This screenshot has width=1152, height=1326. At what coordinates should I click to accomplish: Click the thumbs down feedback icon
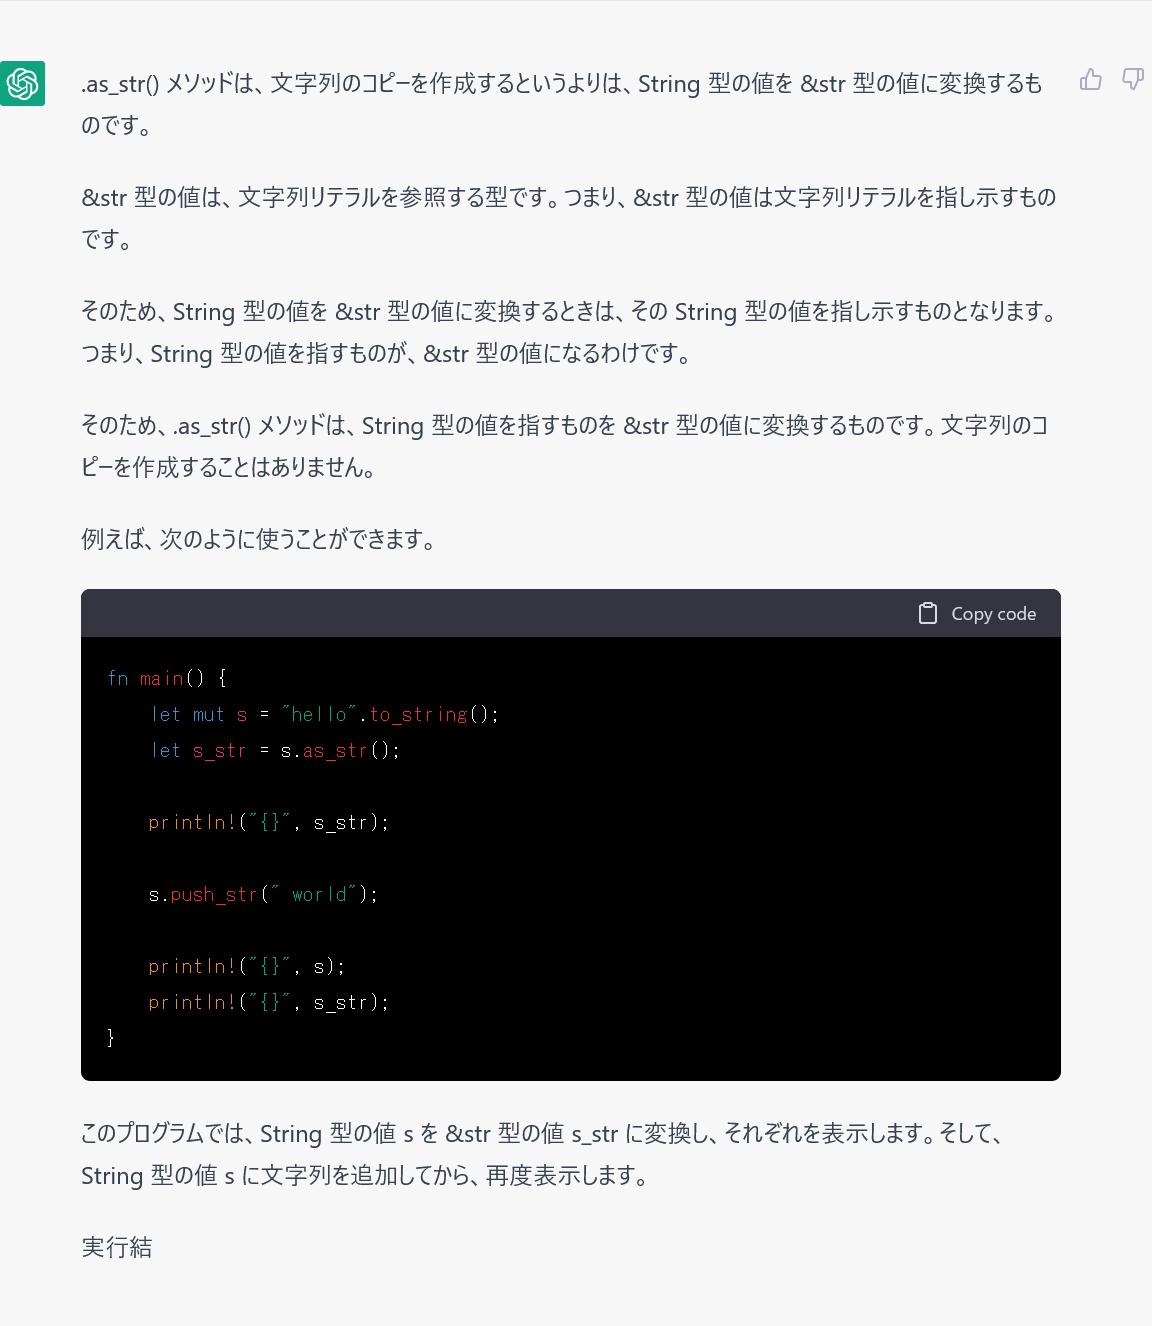click(x=1133, y=80)
